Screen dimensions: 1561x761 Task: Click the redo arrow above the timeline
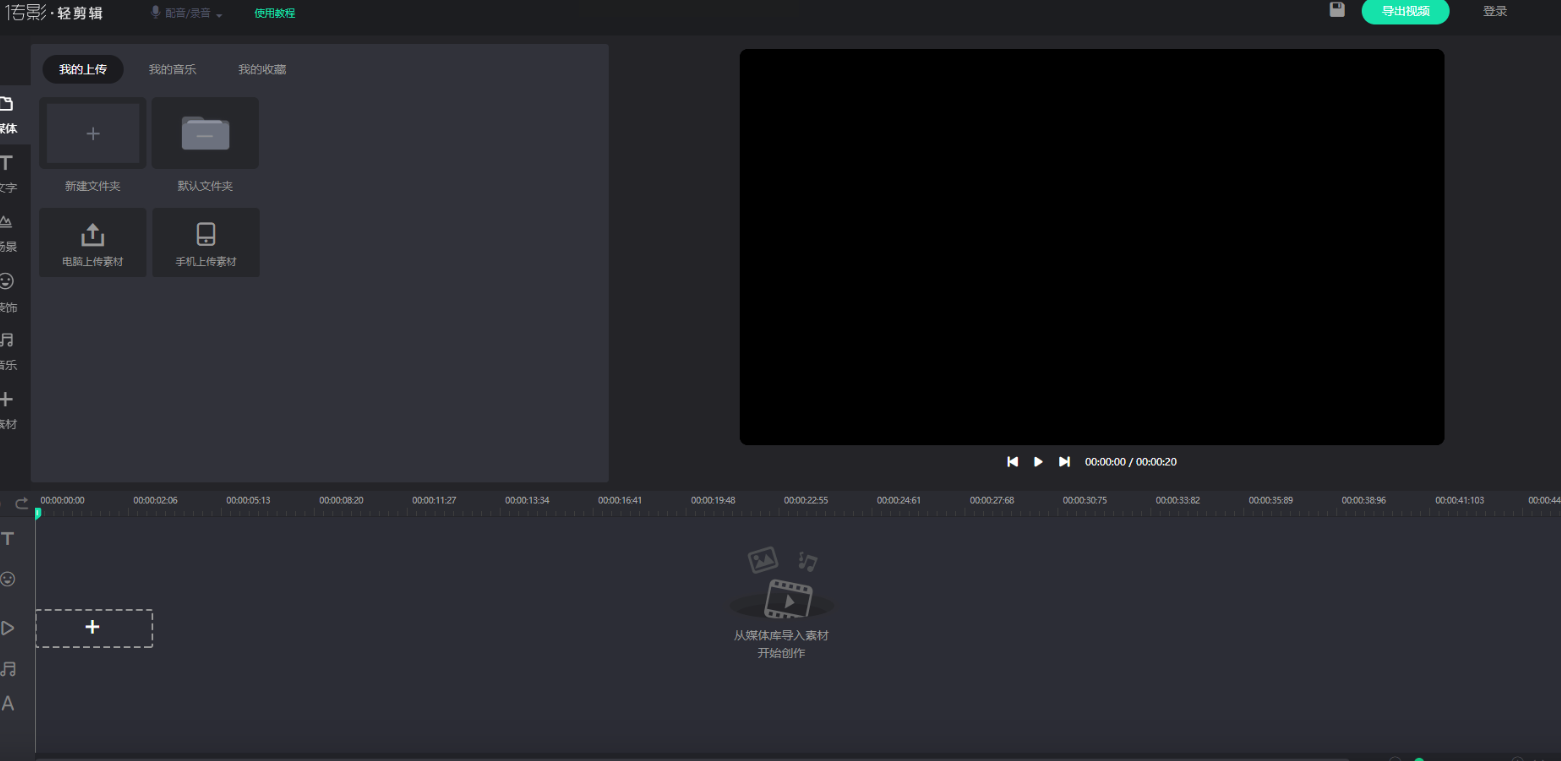pos(22,503)
